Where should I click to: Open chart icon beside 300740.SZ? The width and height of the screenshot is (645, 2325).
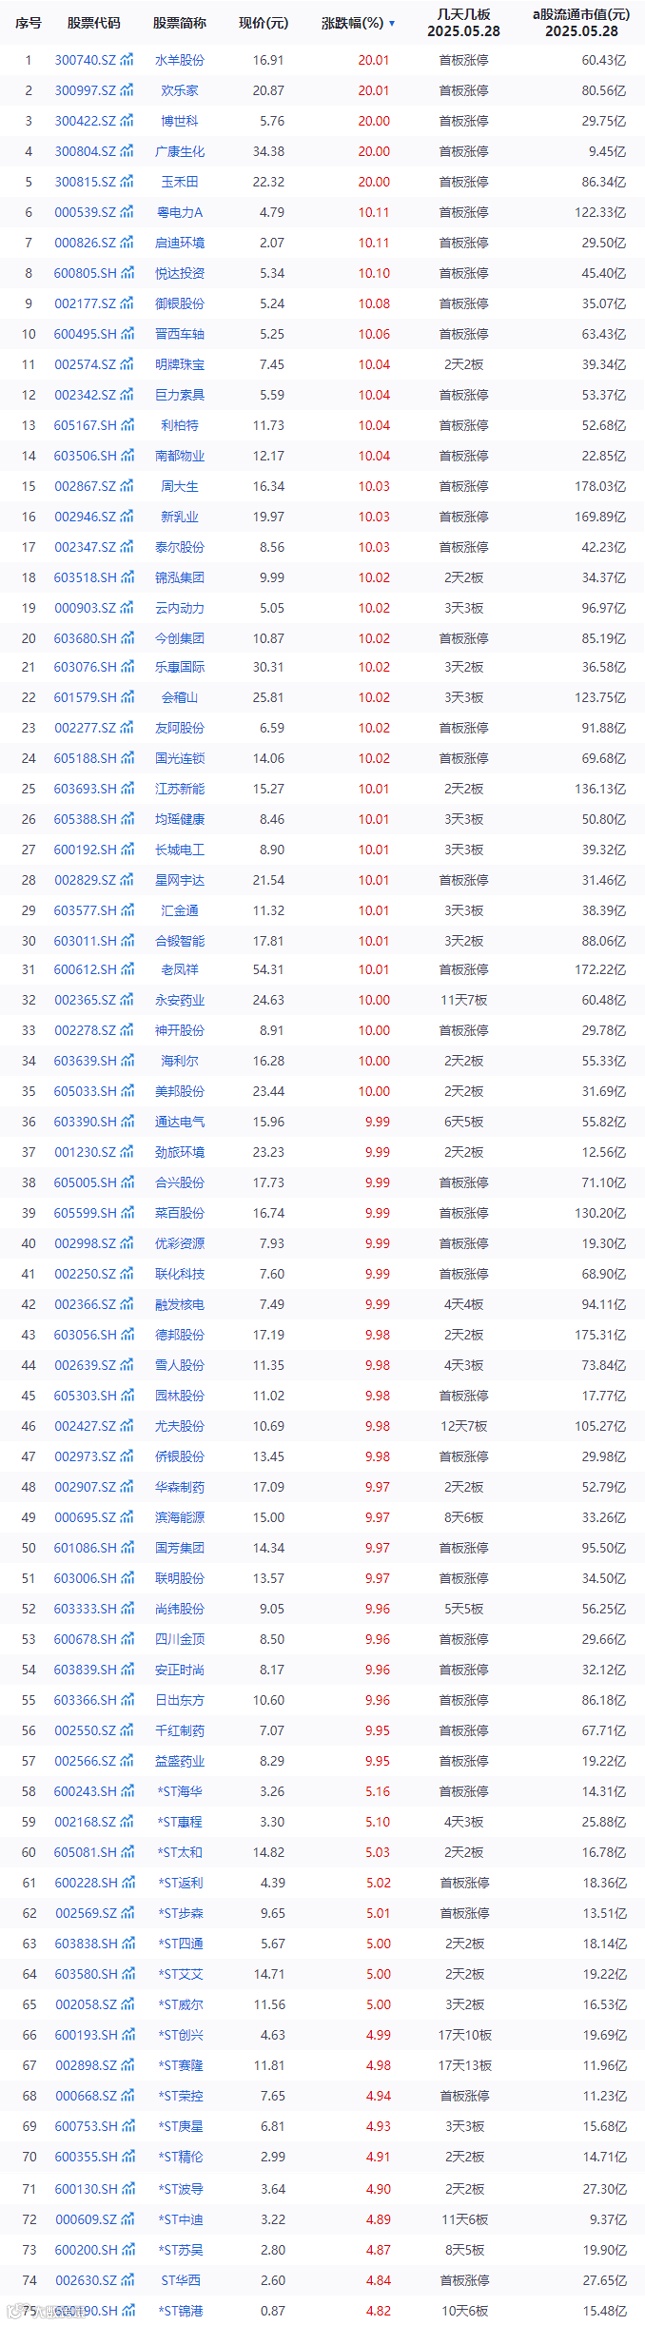[127, 60]
